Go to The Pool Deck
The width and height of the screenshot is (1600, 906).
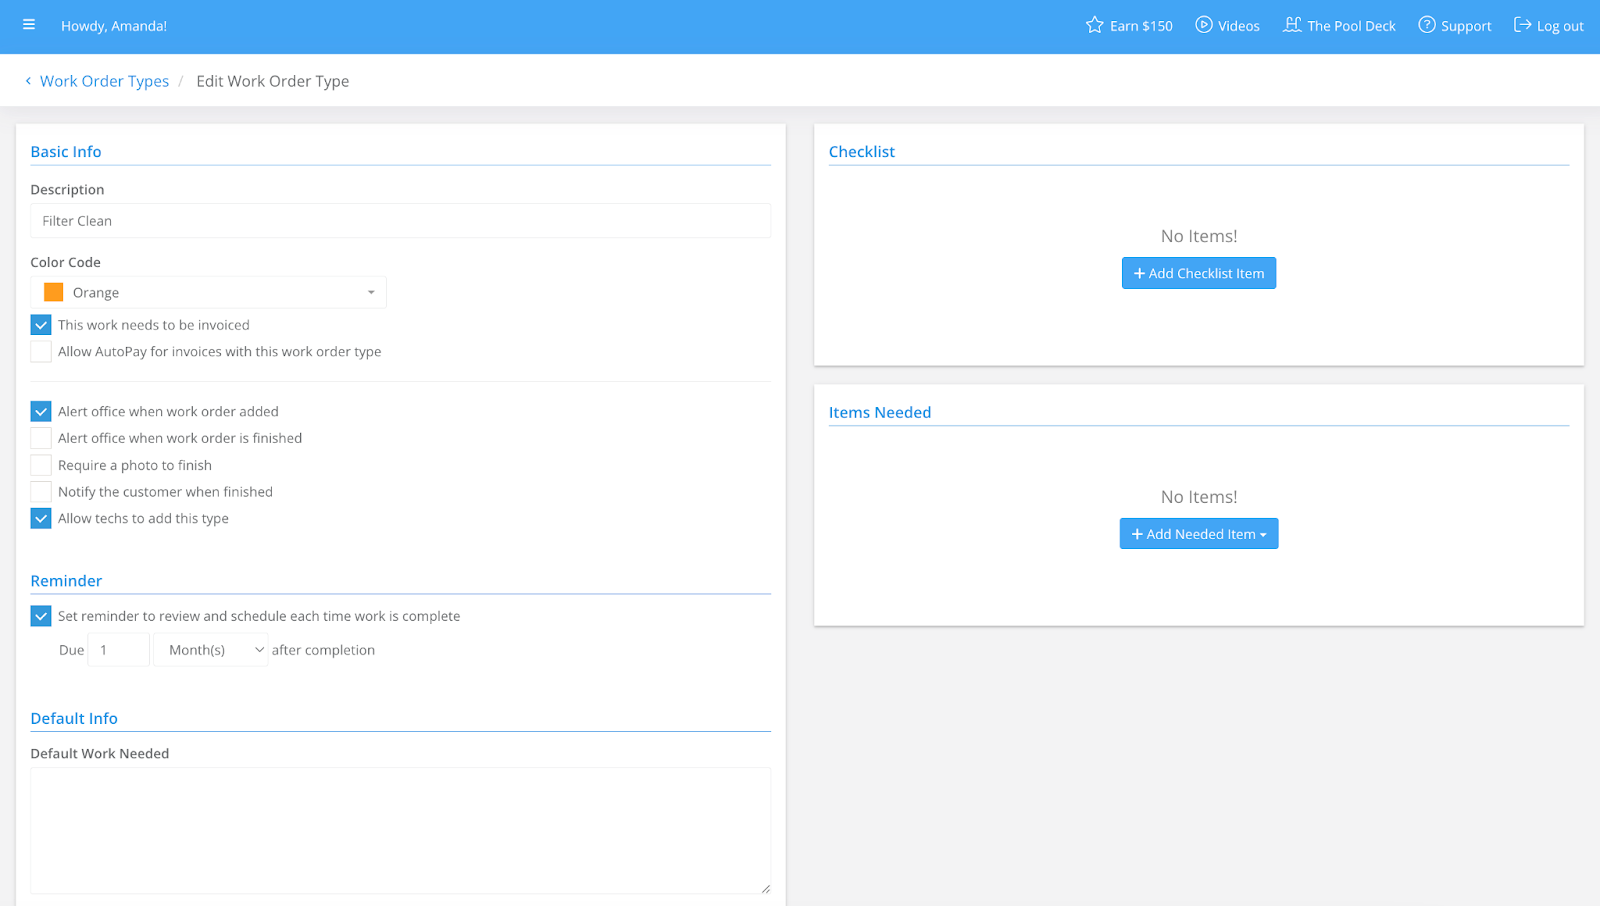pos(1339,26)
